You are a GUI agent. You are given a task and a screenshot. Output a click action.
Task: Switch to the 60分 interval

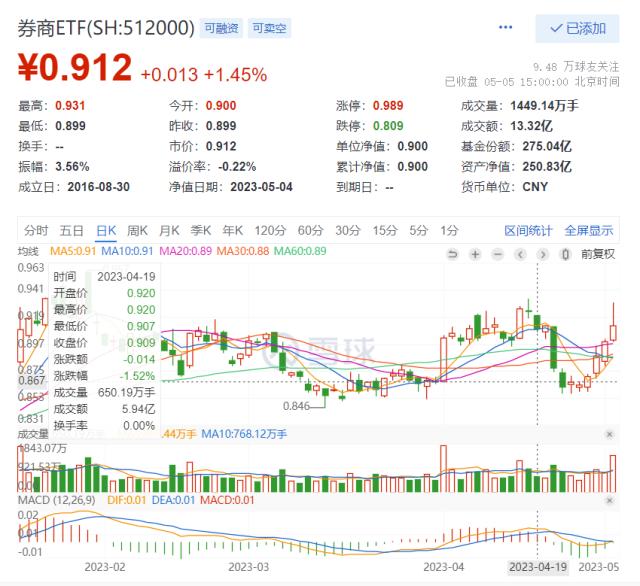point(310,231)
